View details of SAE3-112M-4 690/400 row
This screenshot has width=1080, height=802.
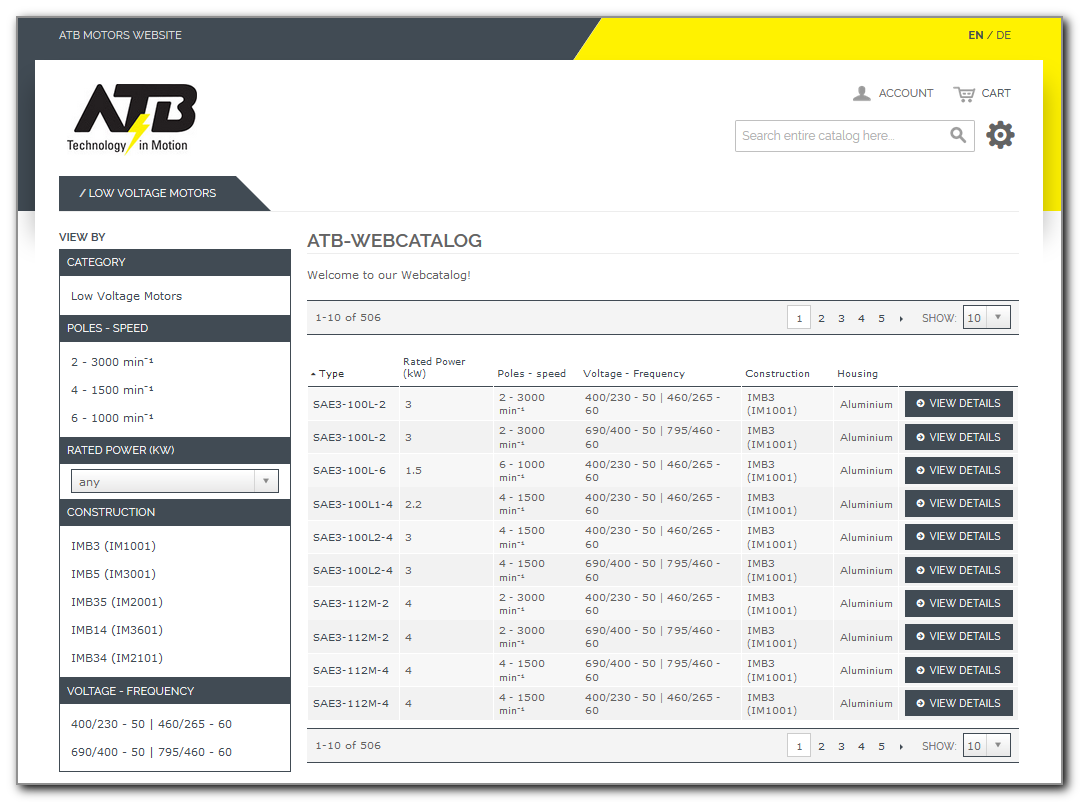pos(958,670)
